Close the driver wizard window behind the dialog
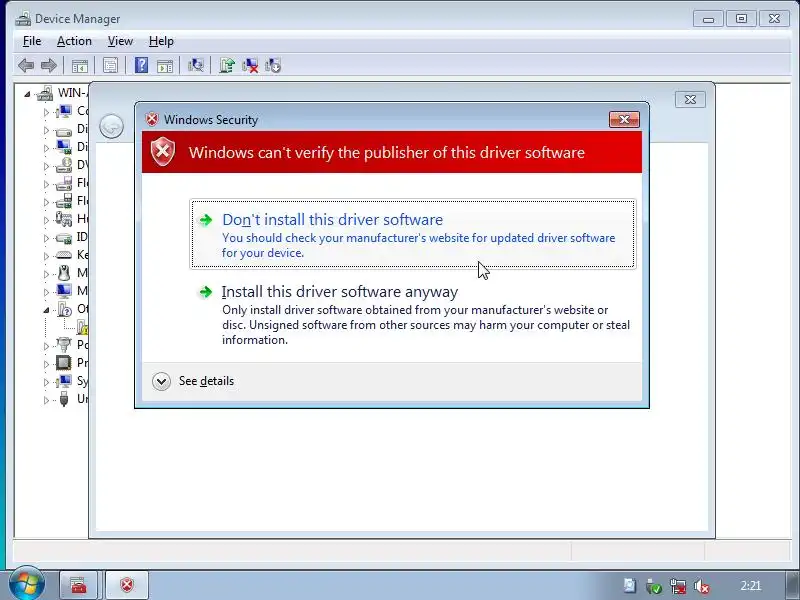The height and width of the screenshot is (600, 800). 690,99
